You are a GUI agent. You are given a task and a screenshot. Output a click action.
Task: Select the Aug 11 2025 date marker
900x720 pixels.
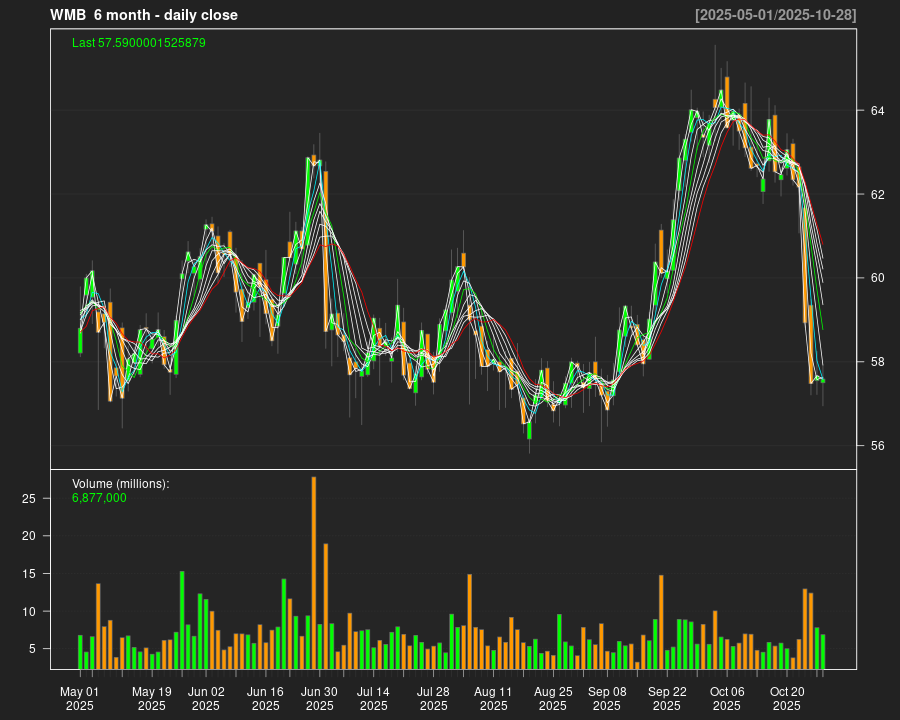493,698
